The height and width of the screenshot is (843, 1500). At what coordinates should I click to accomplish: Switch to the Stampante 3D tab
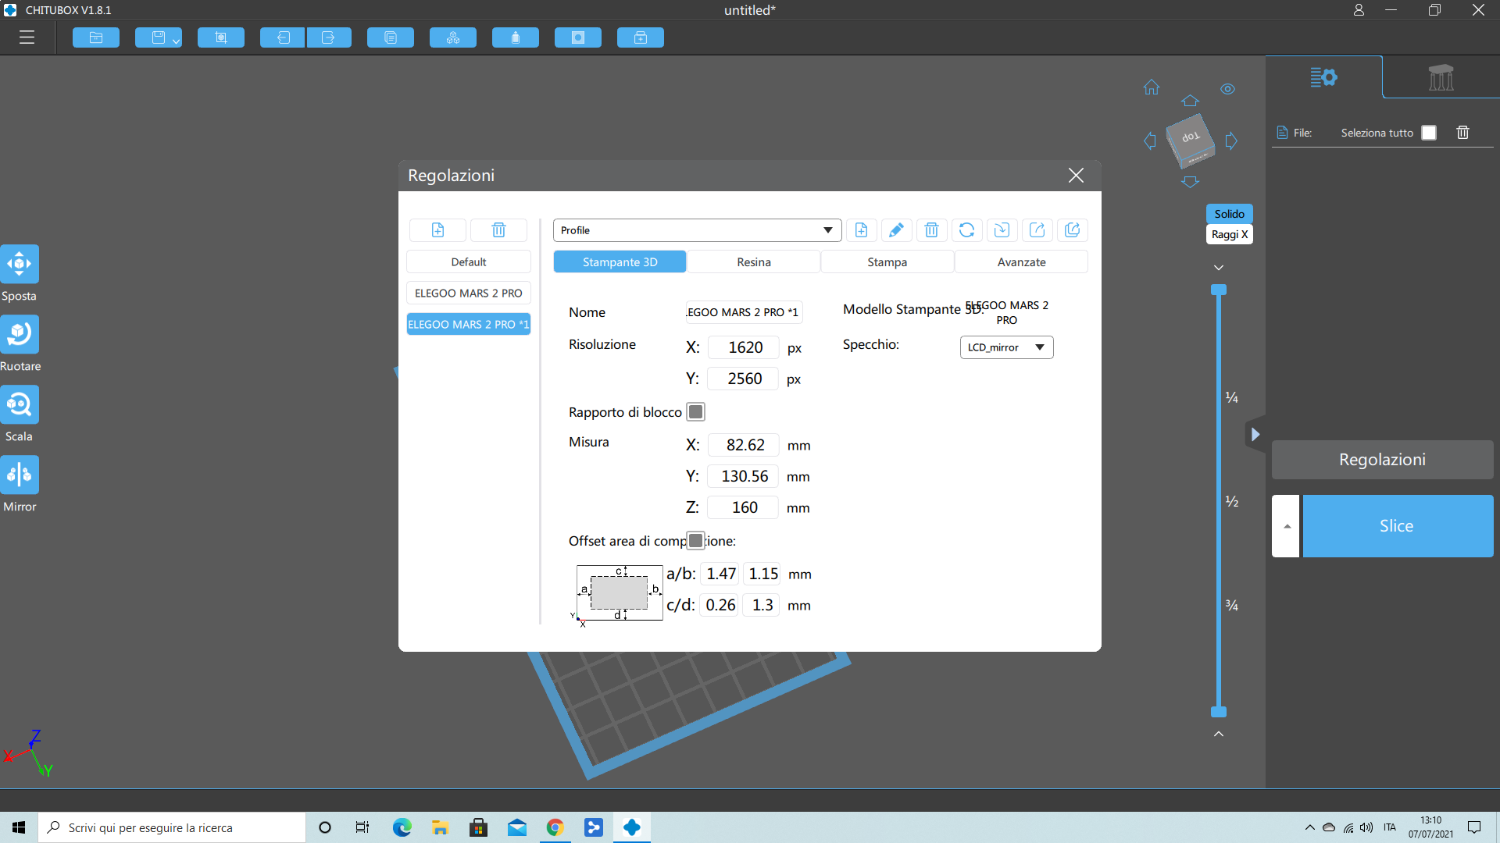click(x=620, y=262)
